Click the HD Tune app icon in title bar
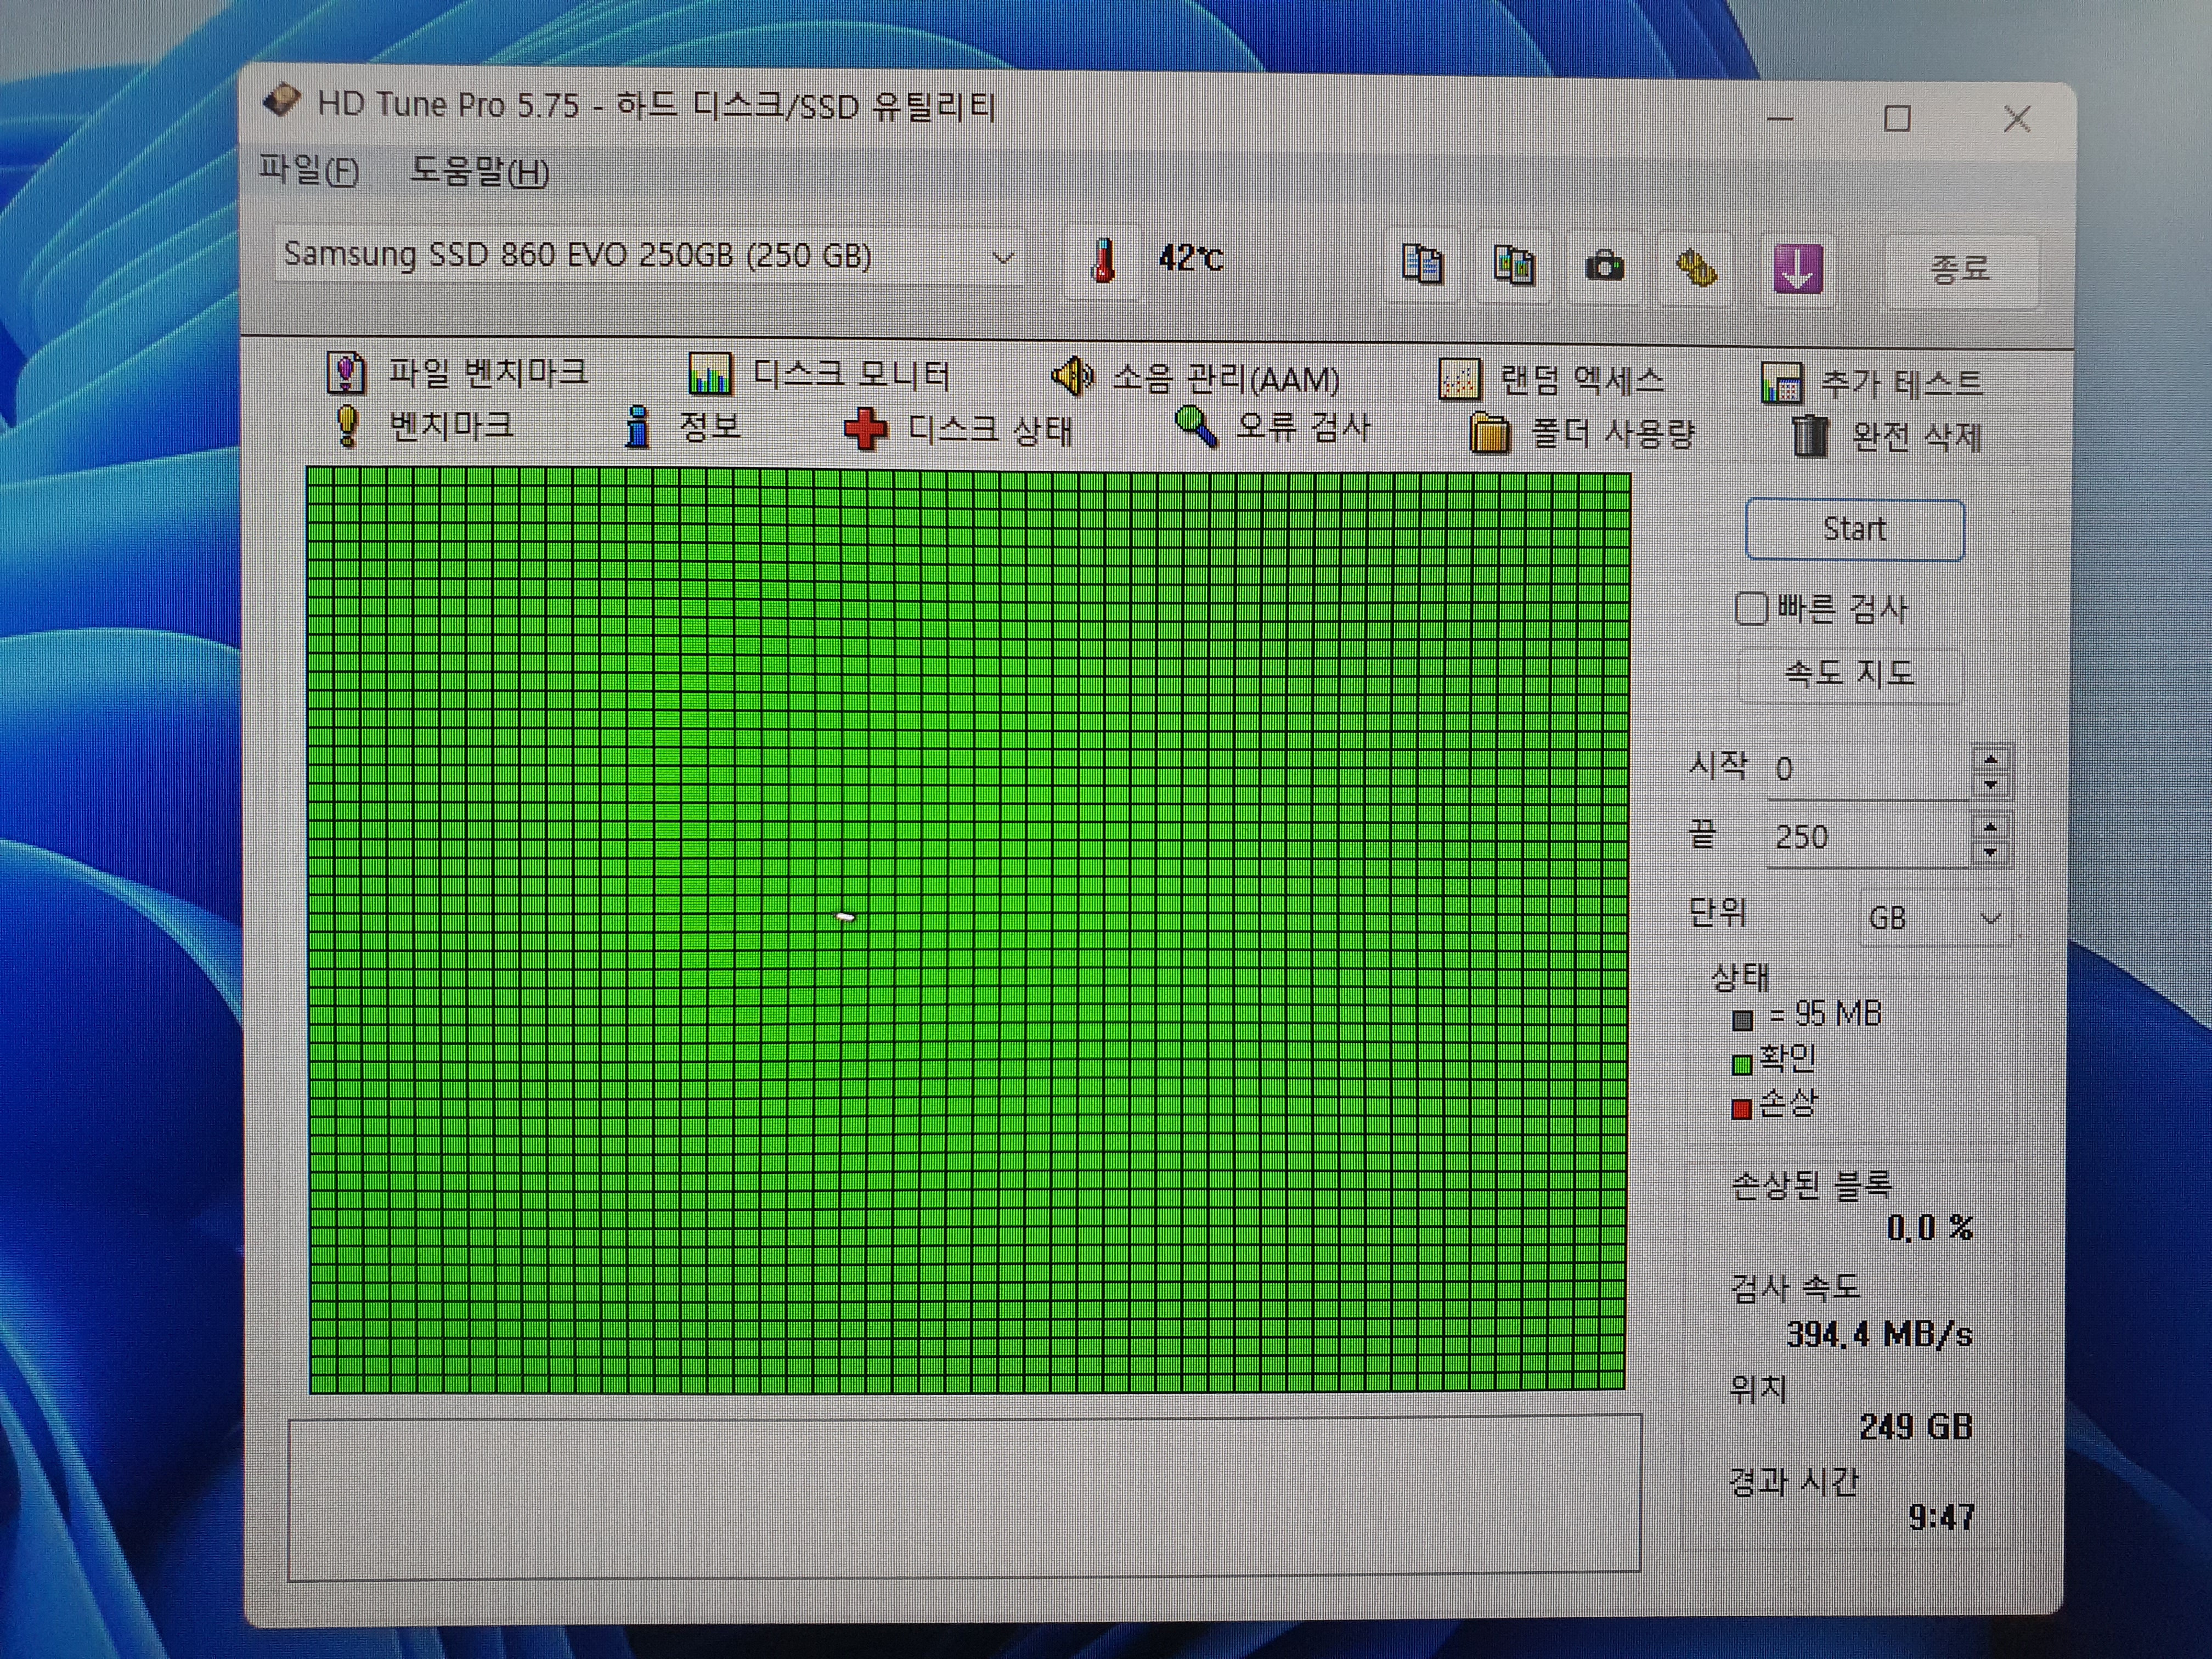Viewport: 2212px width, 1659px height. pos(281,100)
